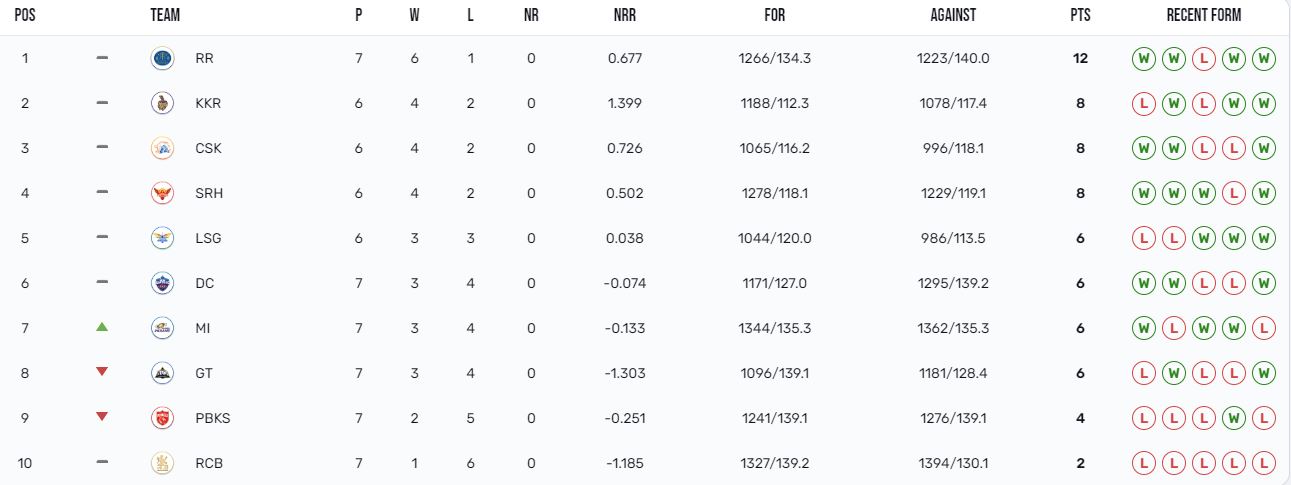This screenshot has width=1291, height=485.
Task: Open the CSK team logo
Action: (161, 148)
